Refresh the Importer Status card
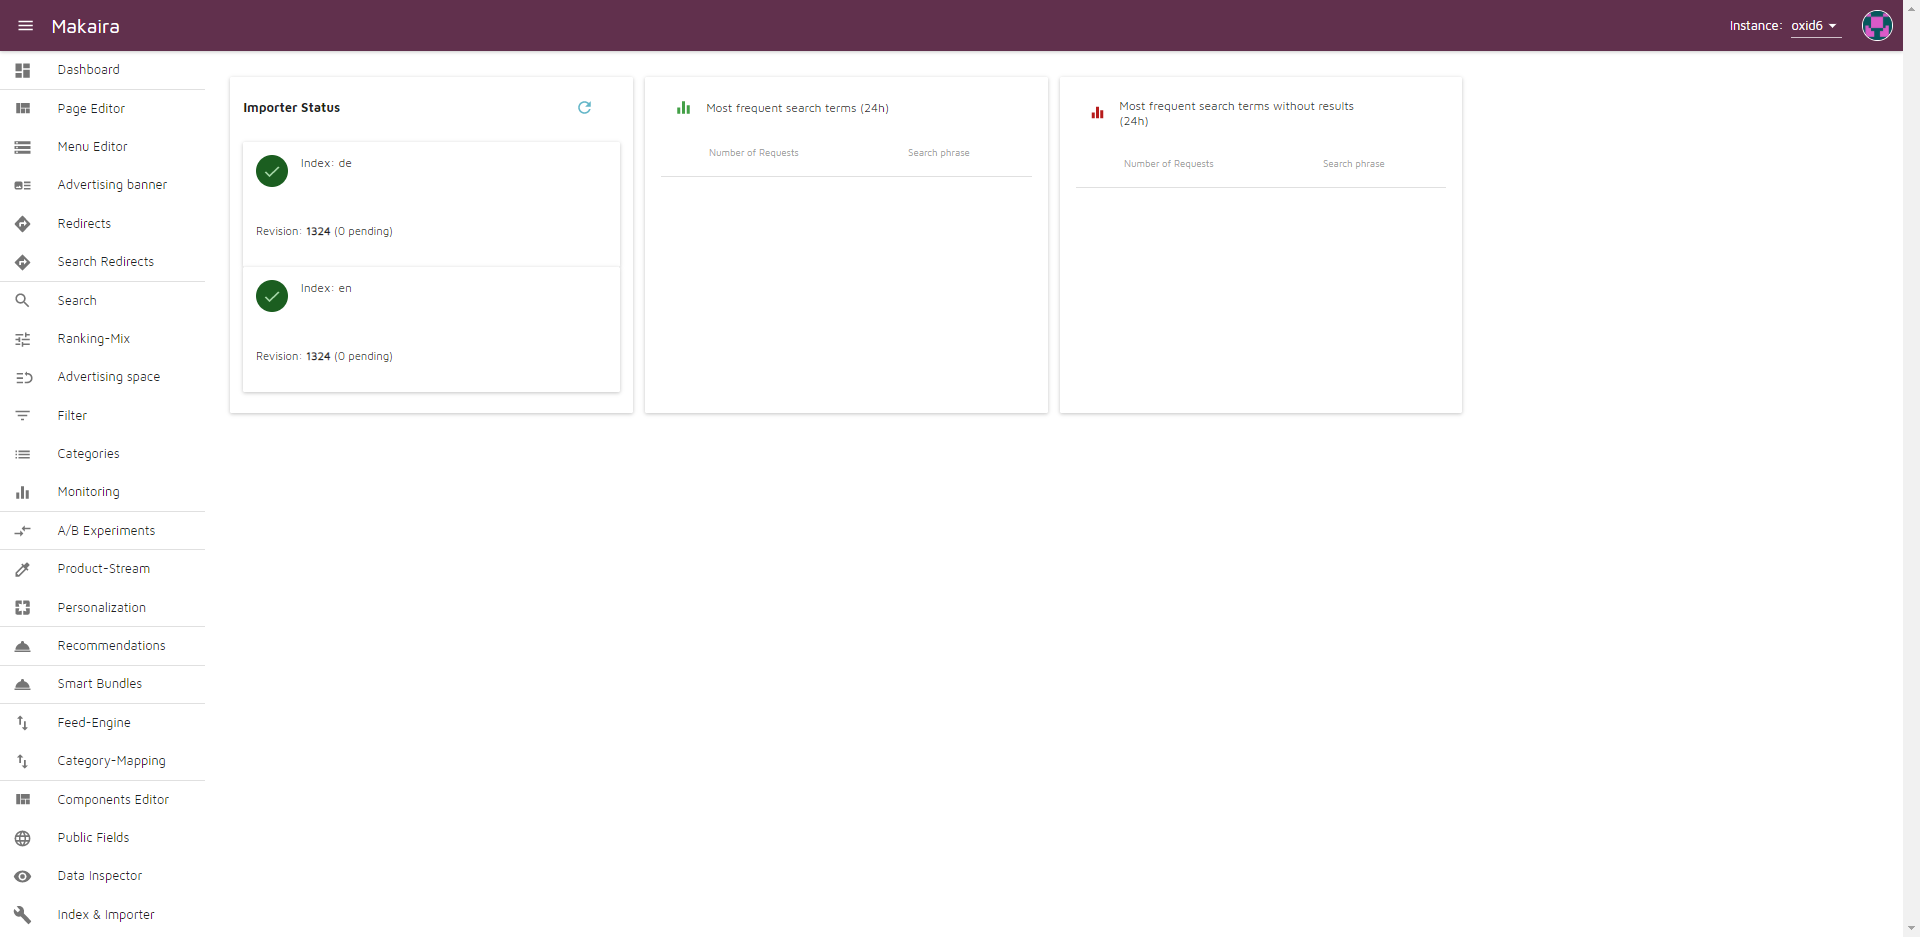 (x=585, y=107)
